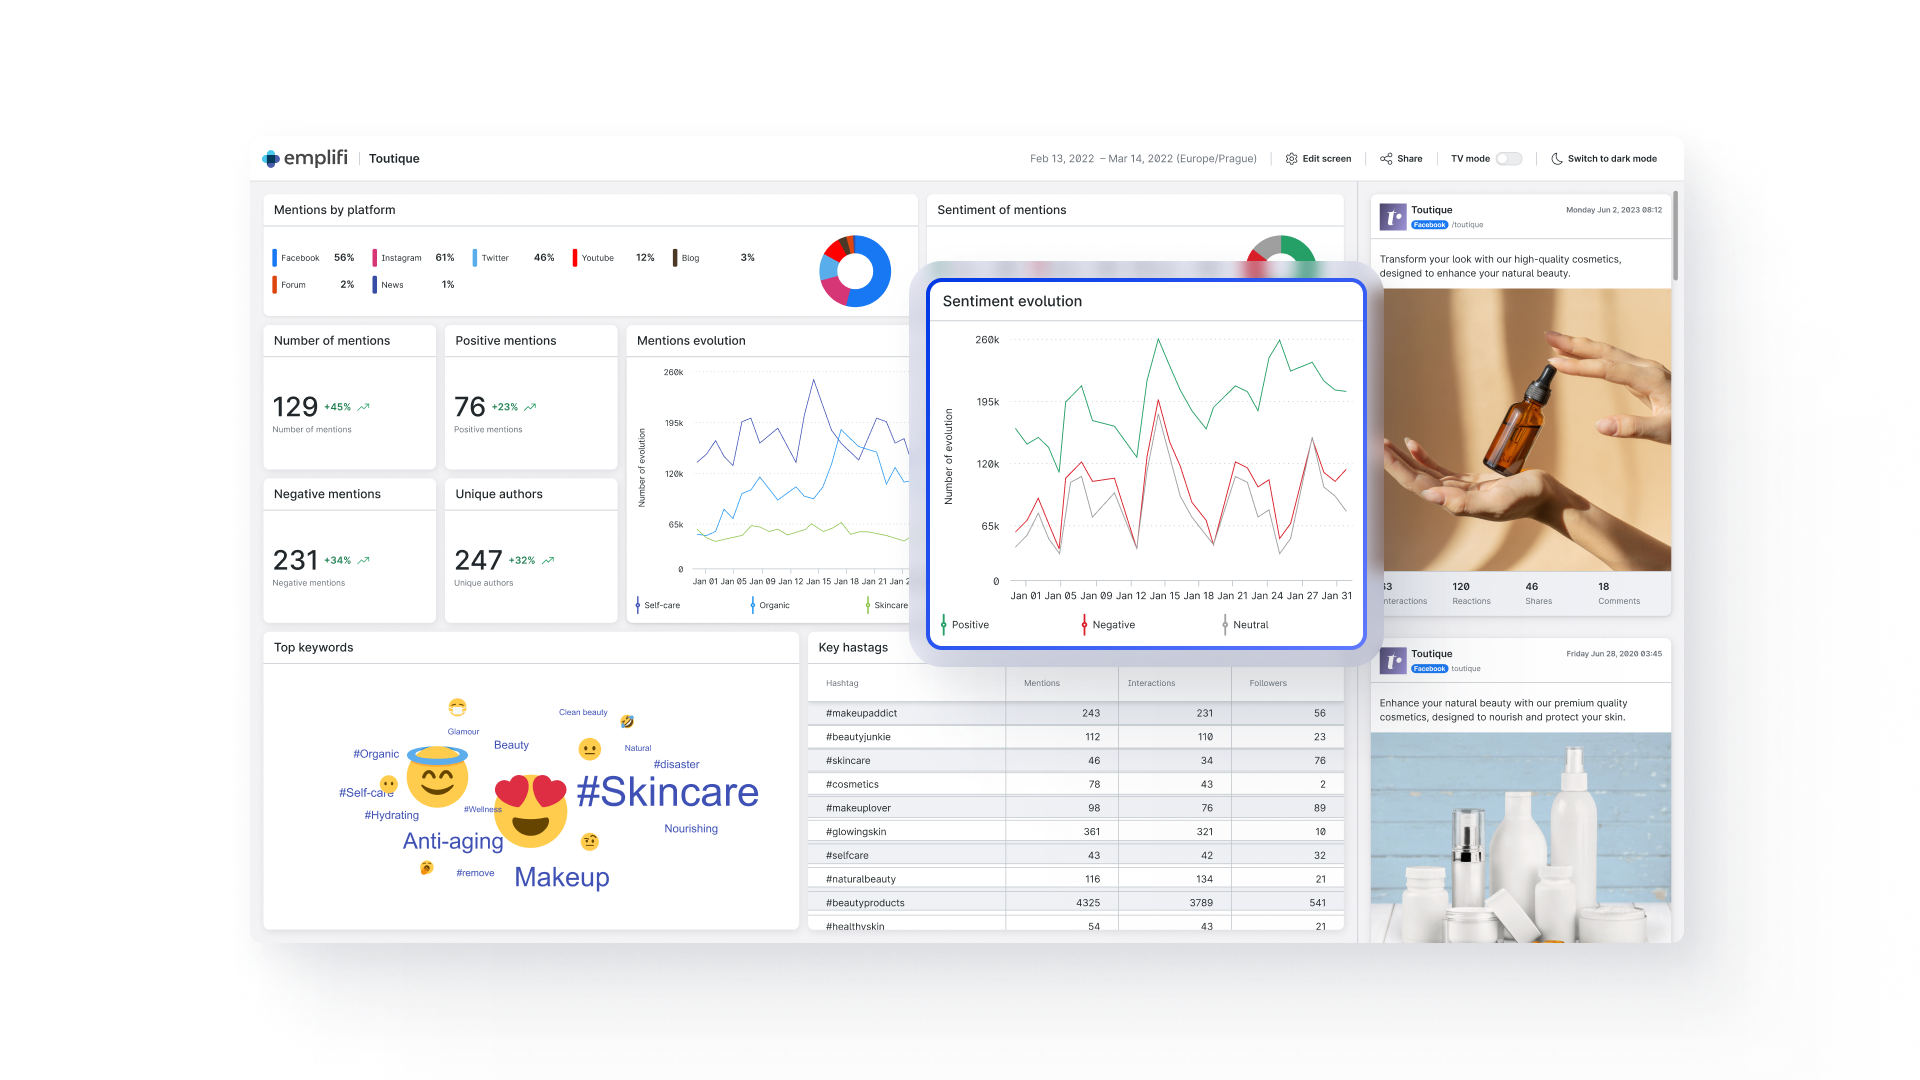Click the trend arrow beside 231 negative mentions
The width and height of the screenshot is (1920, 1080).
tap(364, 561)
